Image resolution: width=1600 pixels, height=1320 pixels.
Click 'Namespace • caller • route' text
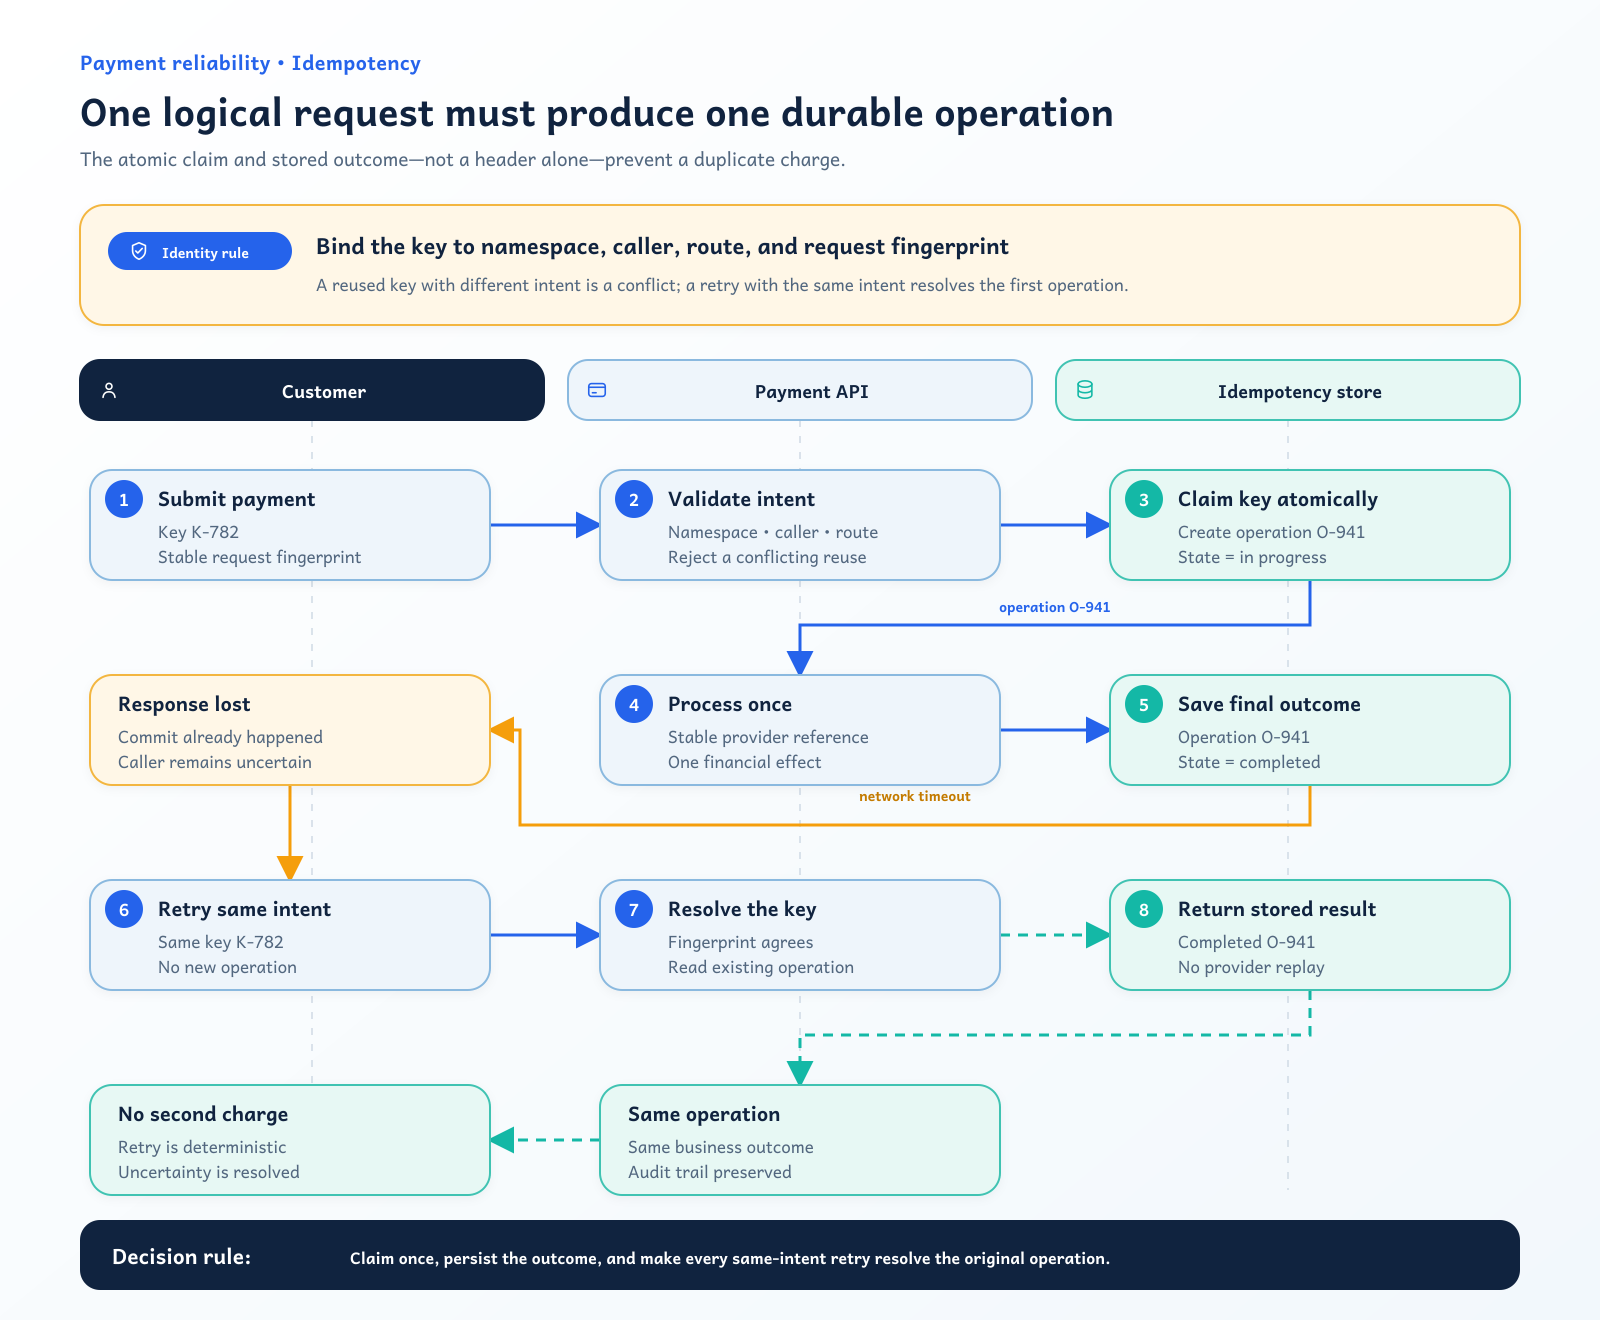coord(773,532)
